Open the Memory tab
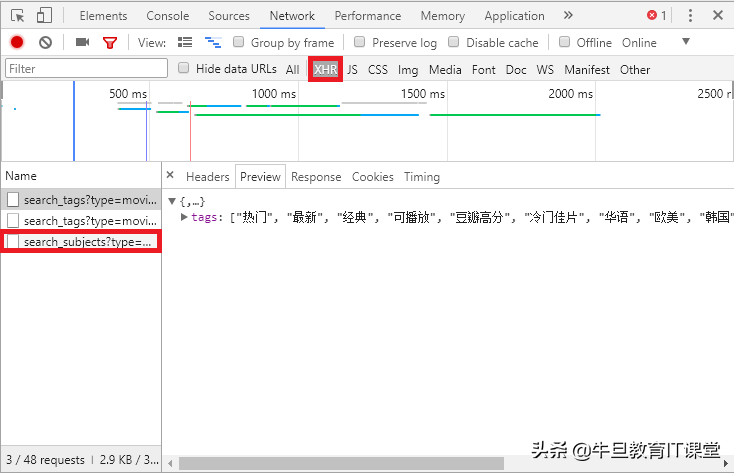This screenshot has width=734, height=473. 442,16
